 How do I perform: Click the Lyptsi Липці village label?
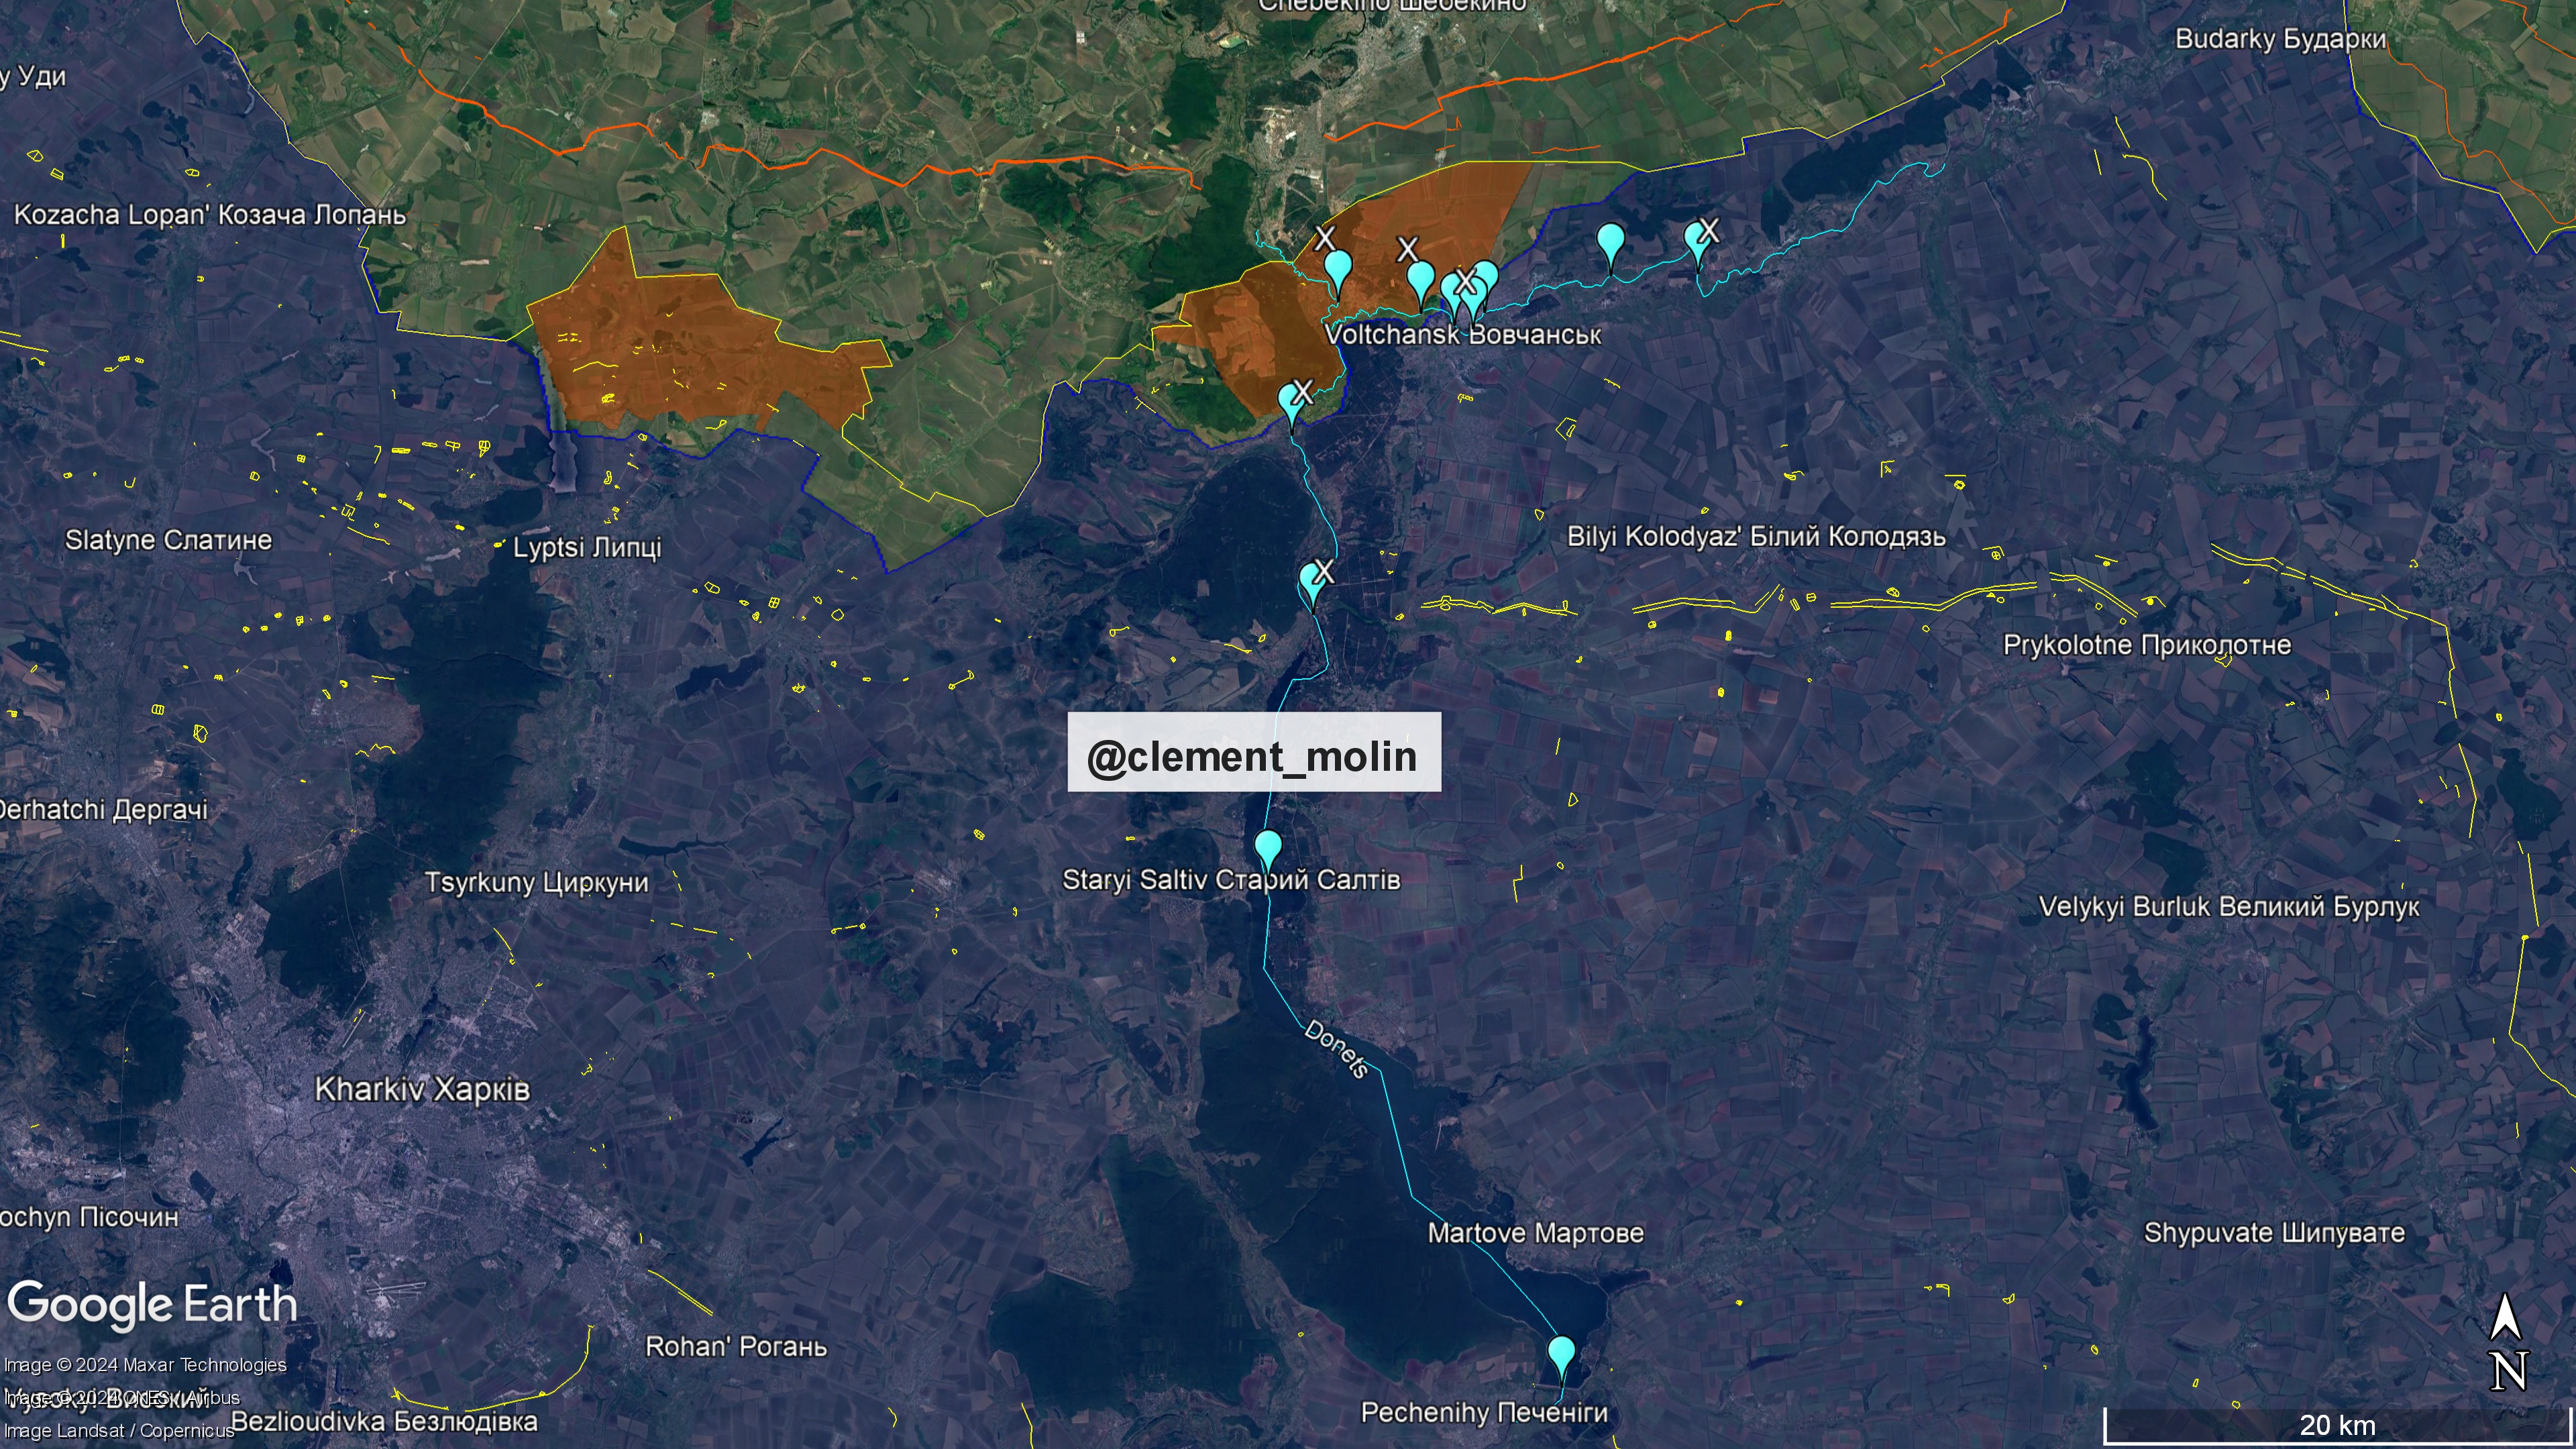click(x=587, y=548)
